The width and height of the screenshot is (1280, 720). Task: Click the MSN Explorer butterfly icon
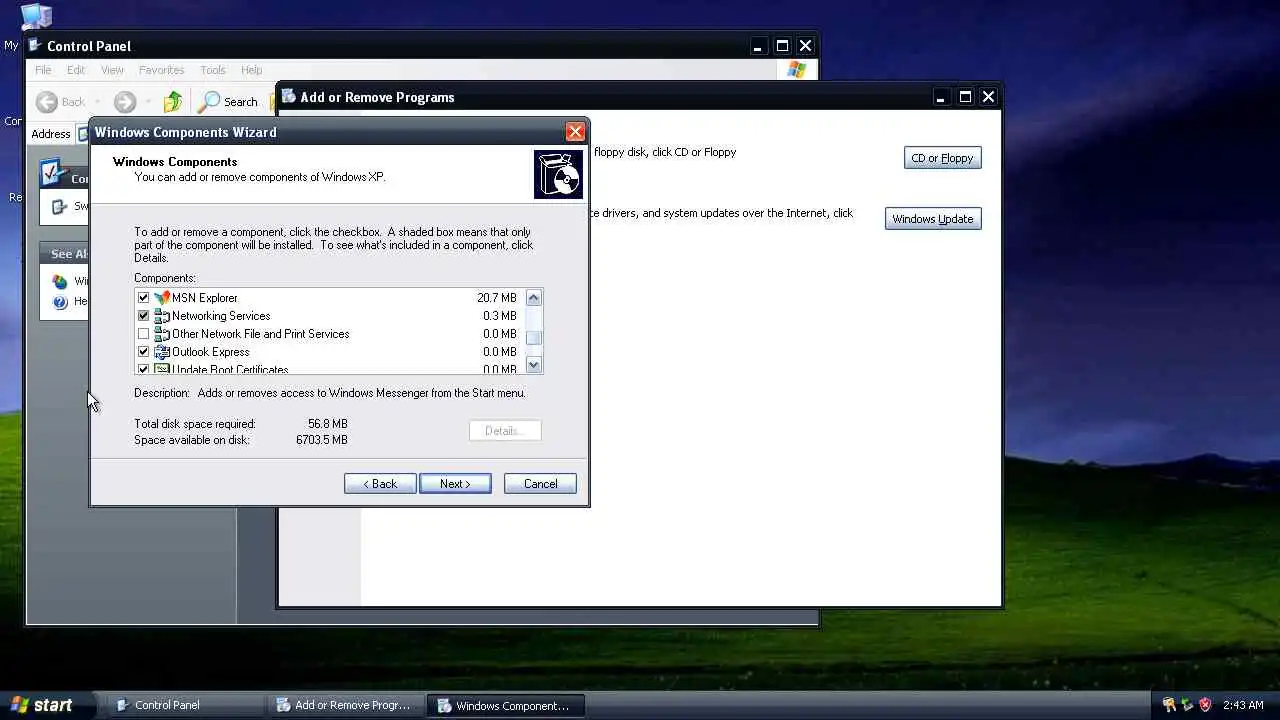tap(162, 298)
